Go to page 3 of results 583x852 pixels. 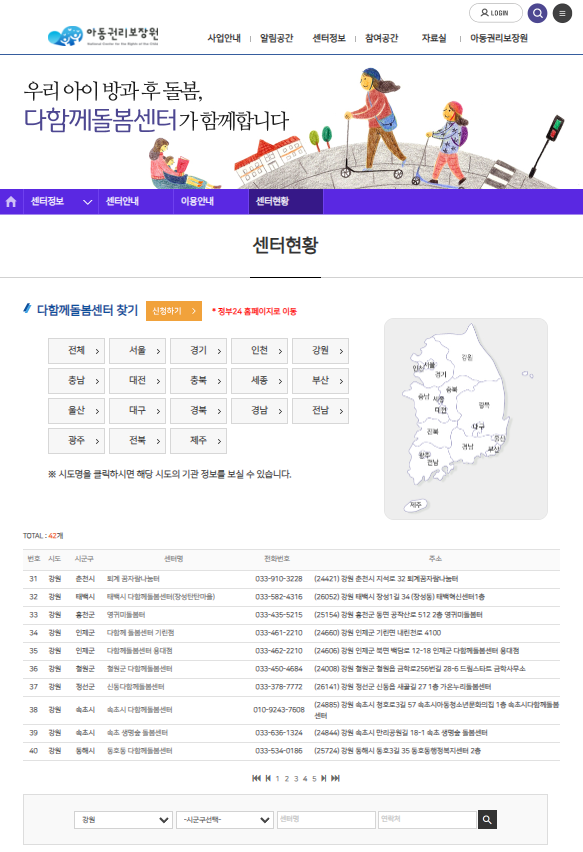(x=296, y=779)
